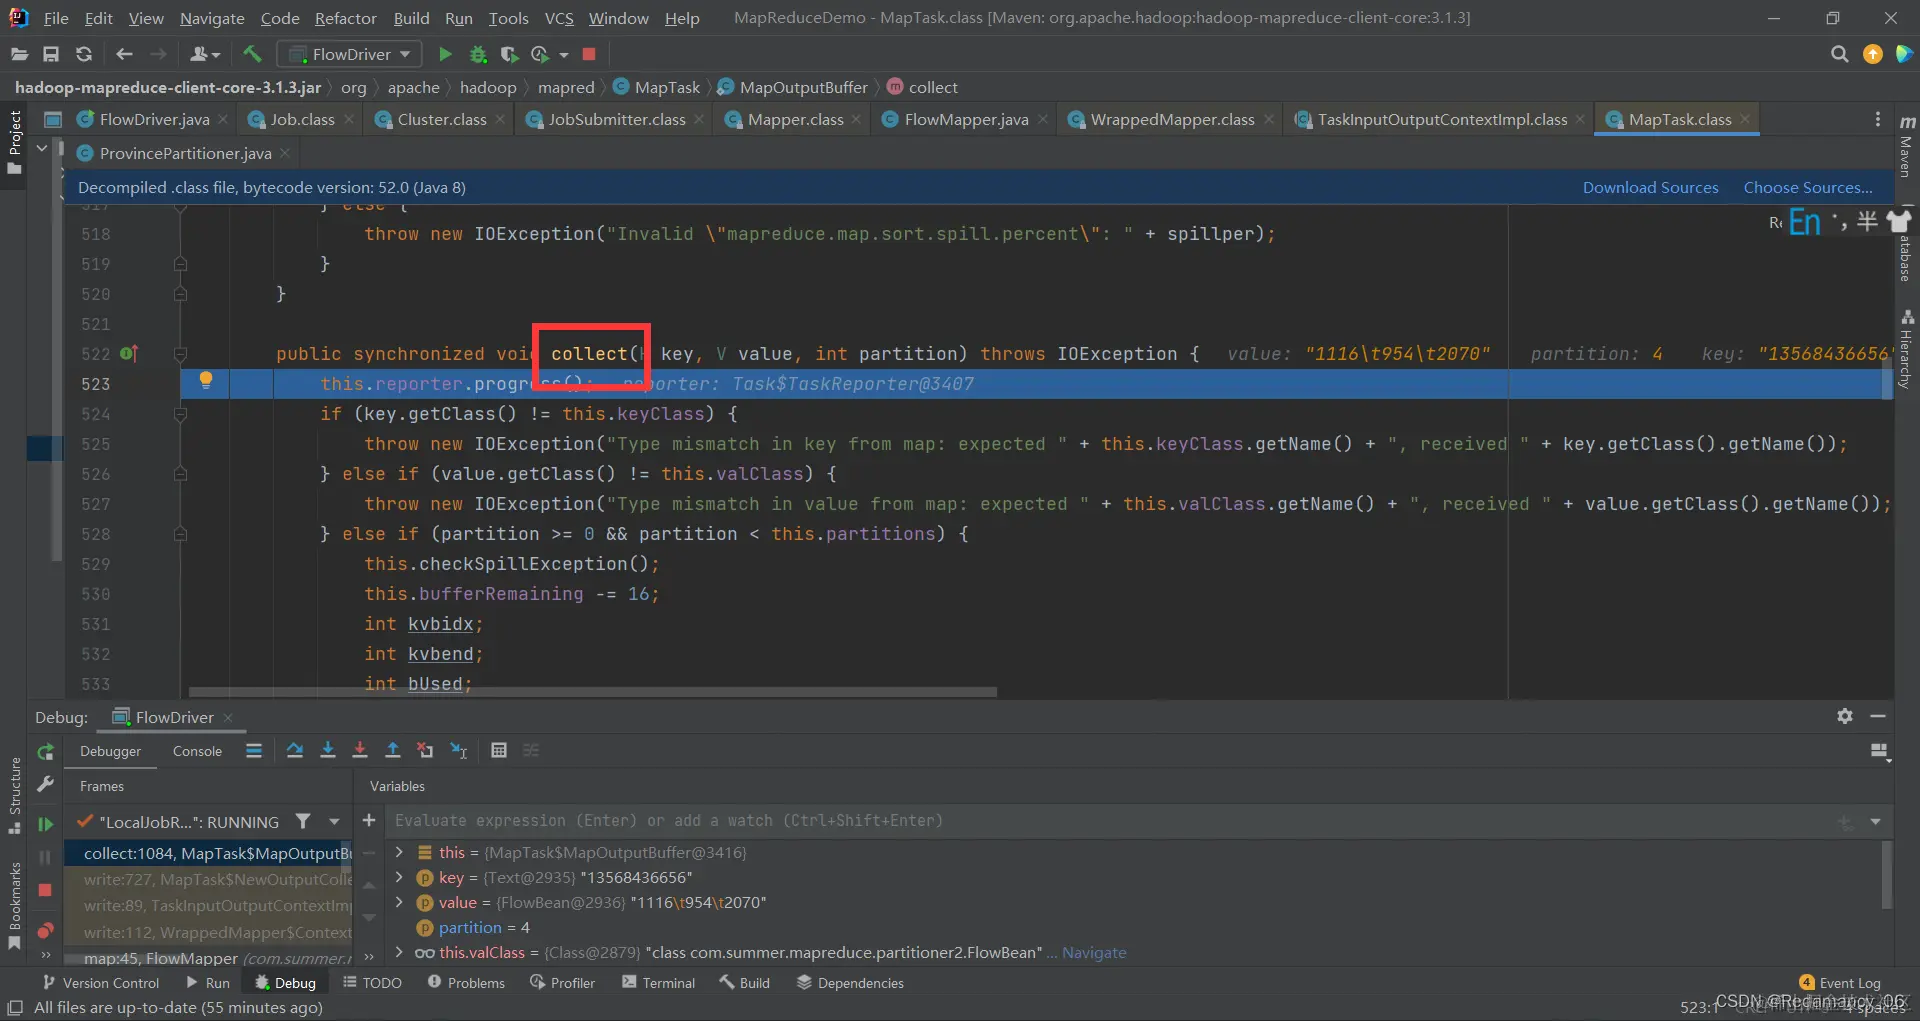Add a new watch with the plus icon
This screenshot has width=1920, height=1021.
(x=369, y=821)
